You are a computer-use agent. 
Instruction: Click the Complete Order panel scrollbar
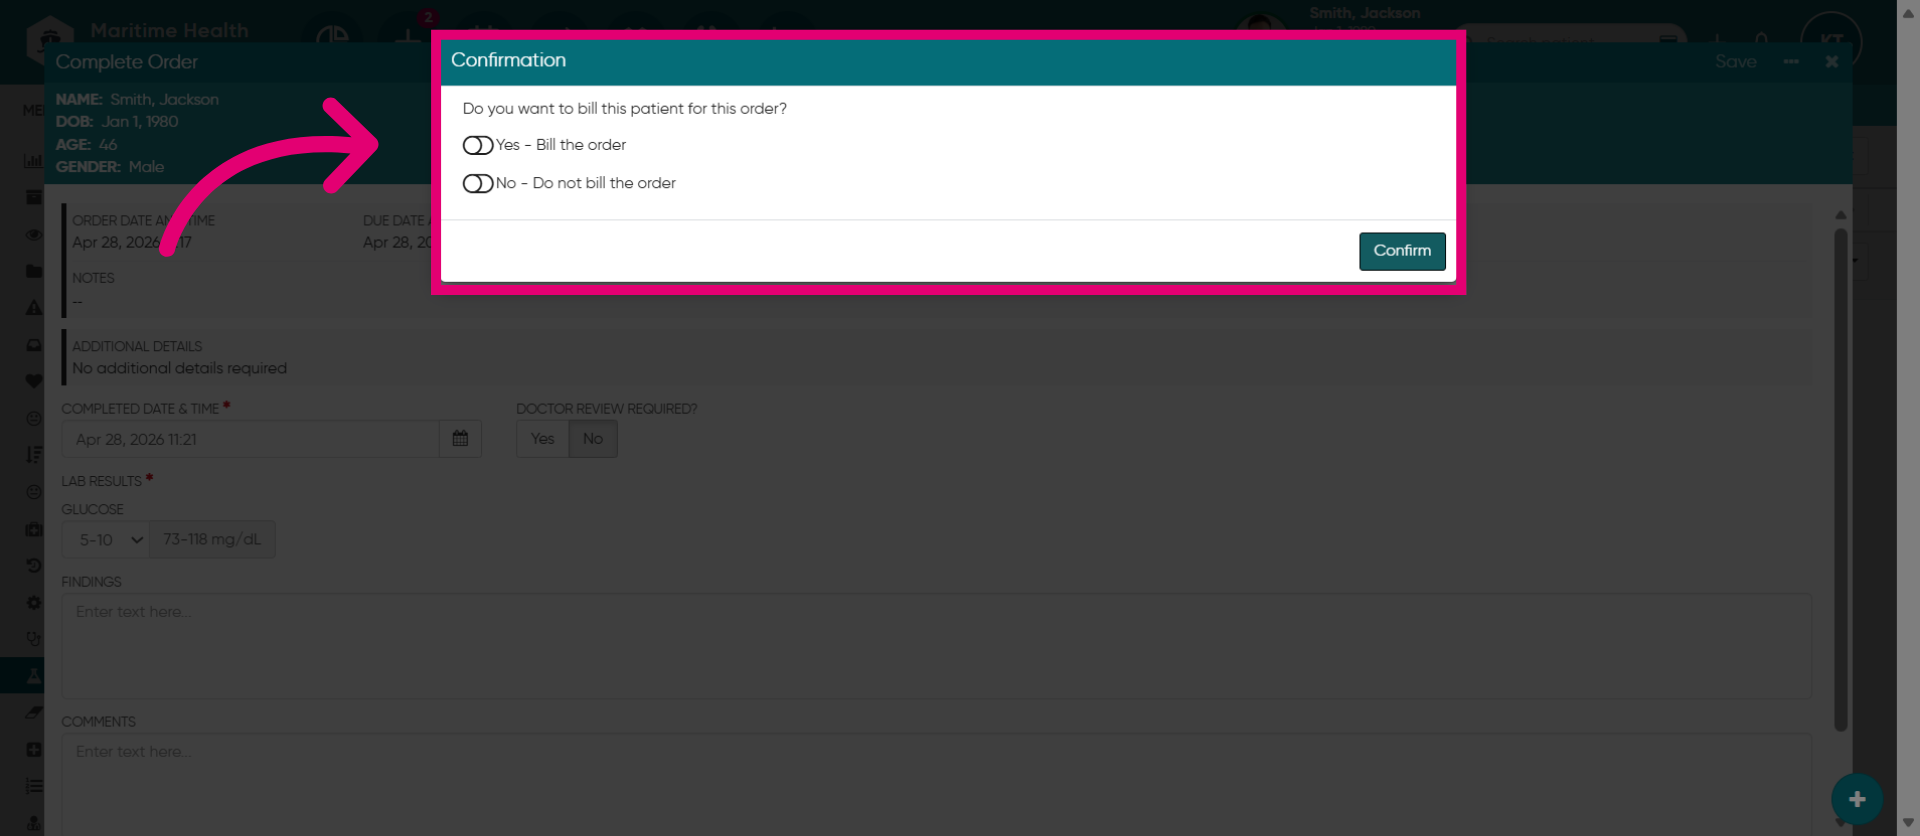1840,480
